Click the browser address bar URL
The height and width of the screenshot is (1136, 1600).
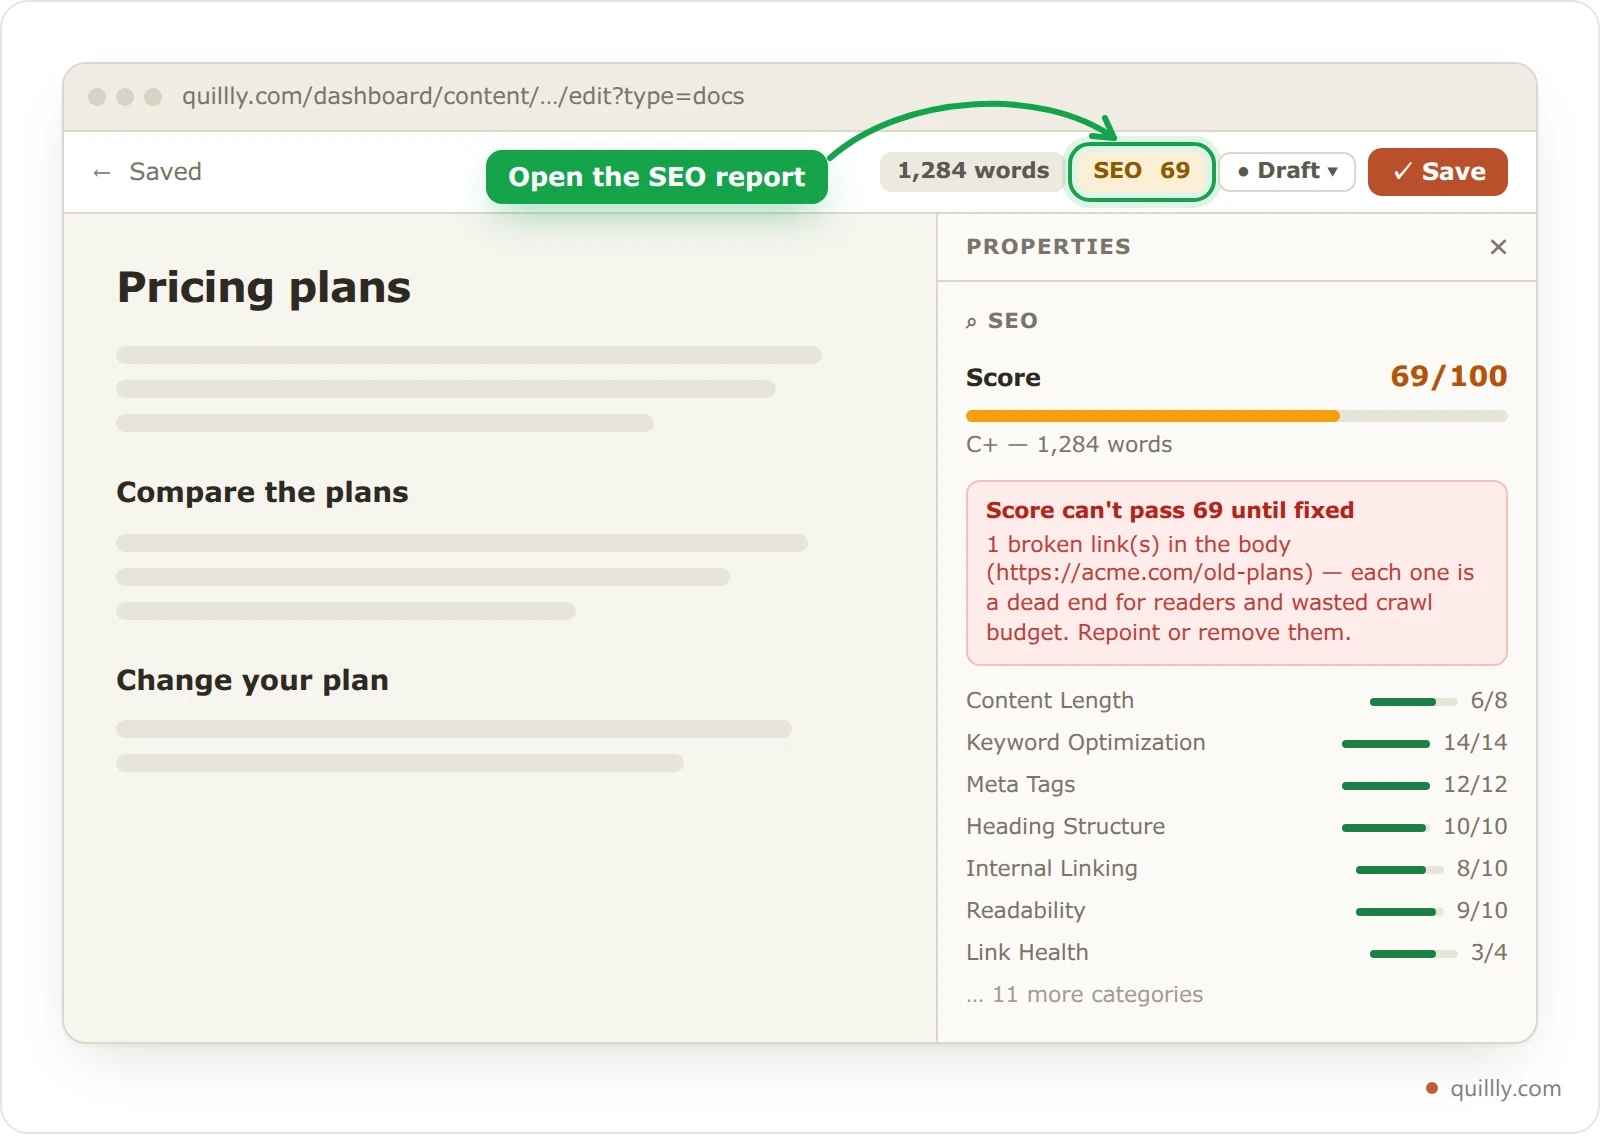click(463, 96)
